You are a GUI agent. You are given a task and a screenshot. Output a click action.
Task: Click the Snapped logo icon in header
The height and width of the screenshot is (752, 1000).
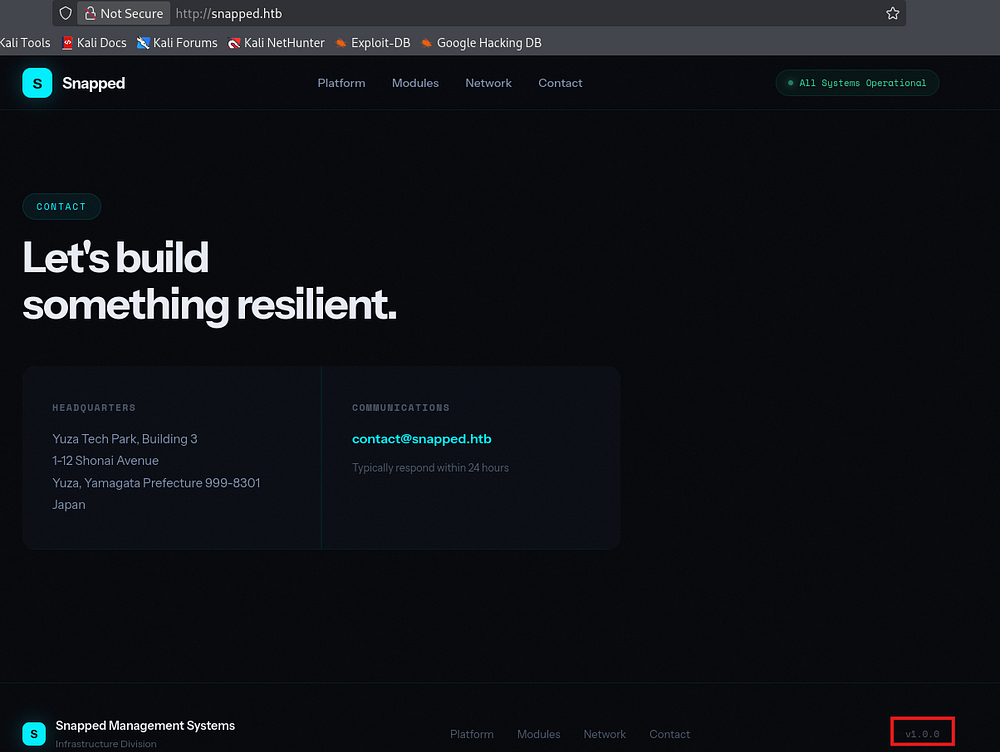[x=37, y=83]
